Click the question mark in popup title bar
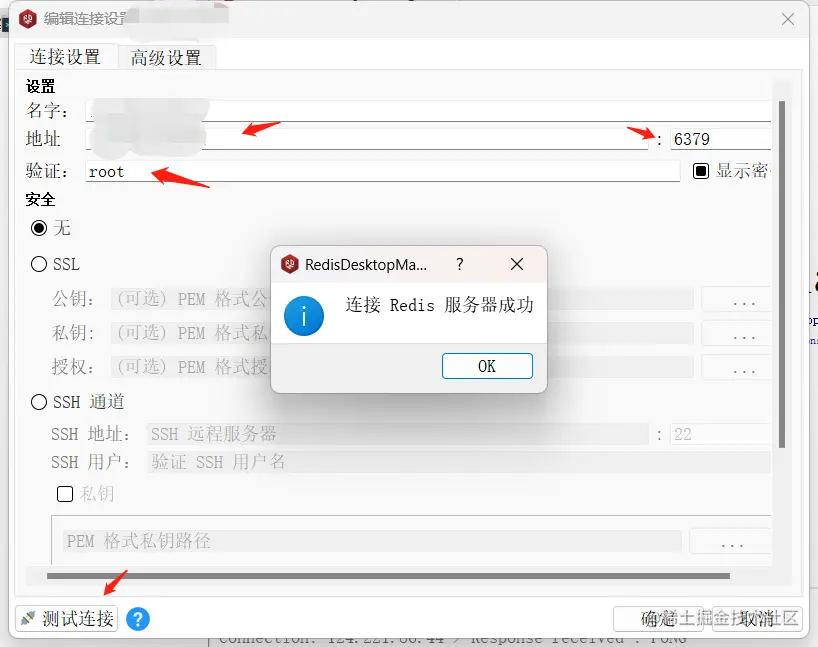 (460, 264)
